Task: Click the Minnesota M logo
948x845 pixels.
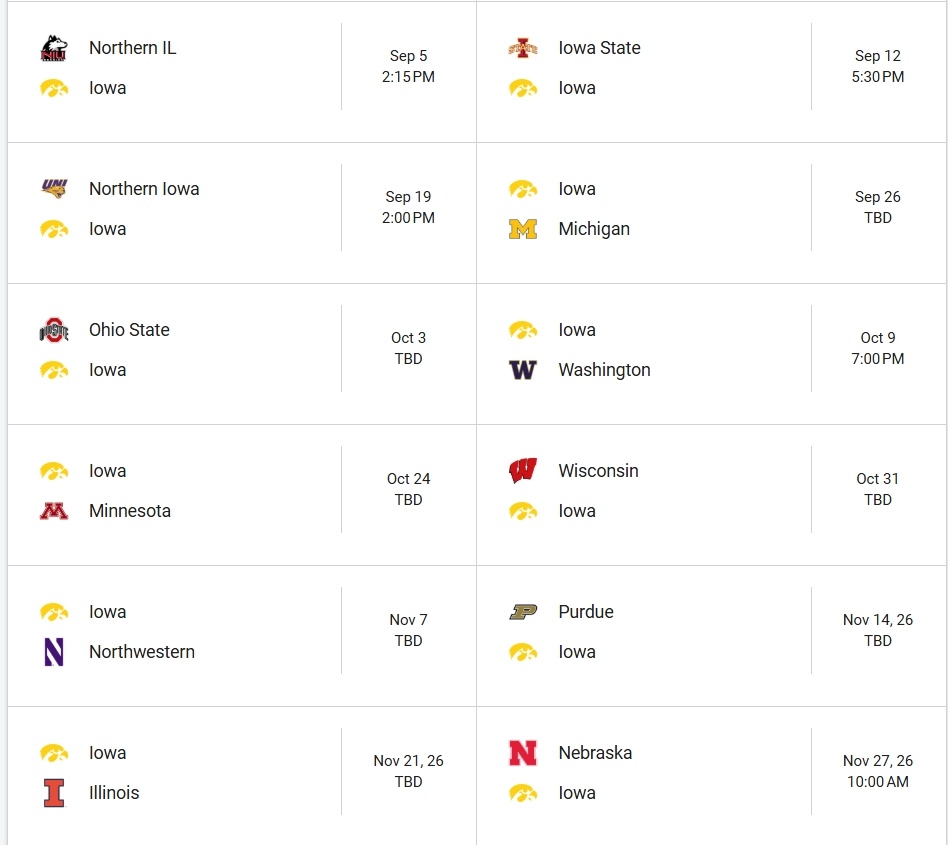Action: click(54, 511)
